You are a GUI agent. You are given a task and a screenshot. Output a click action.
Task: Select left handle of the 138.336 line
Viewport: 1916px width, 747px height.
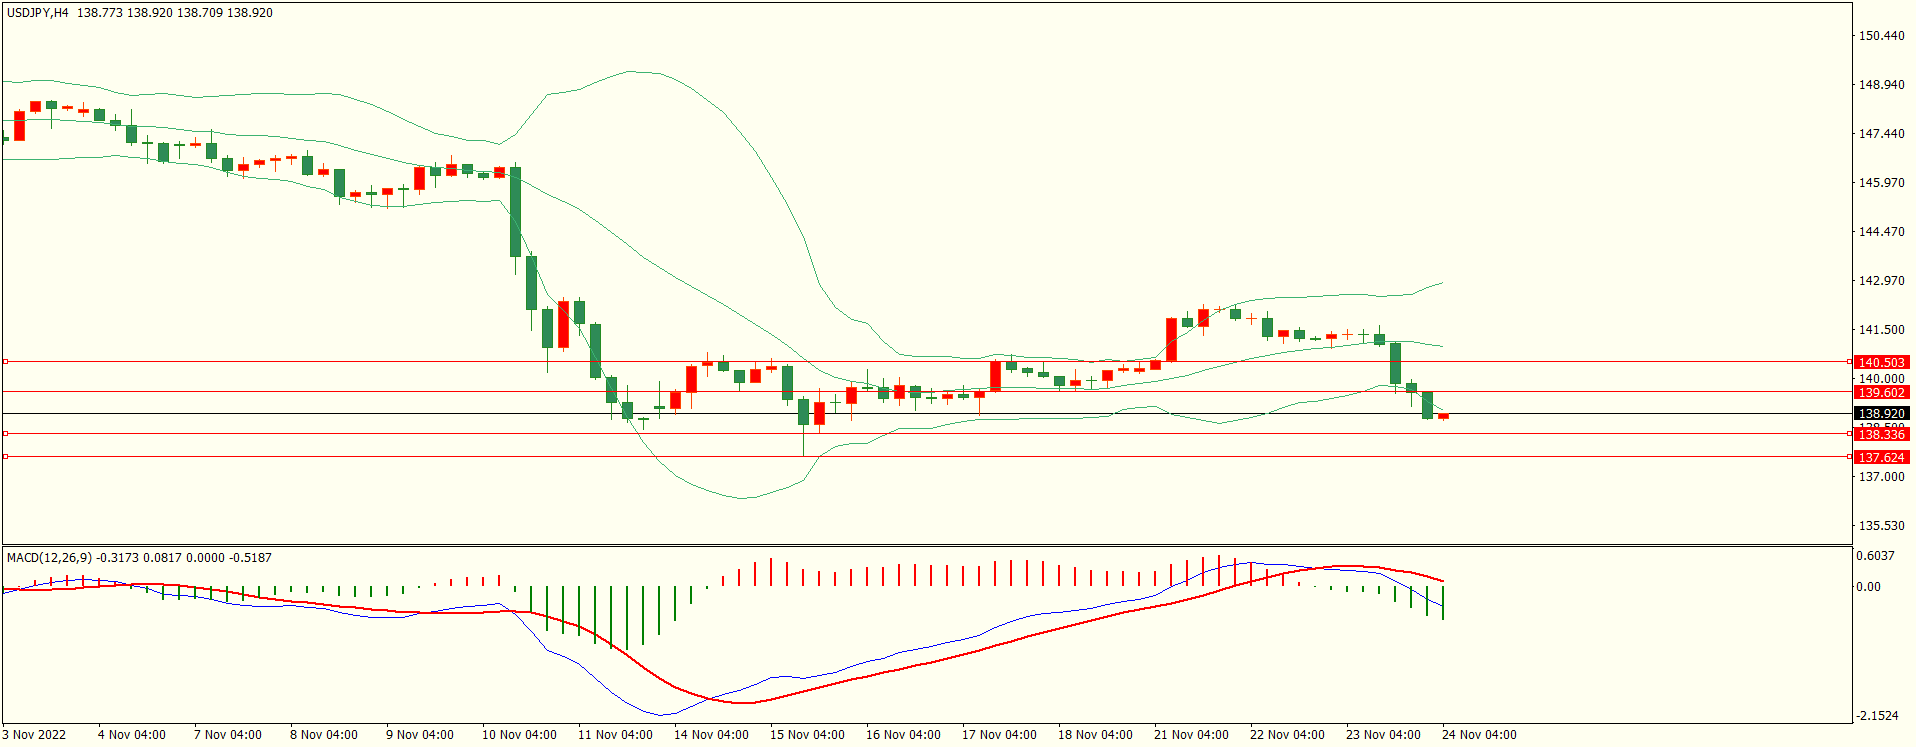pos(5,433)
